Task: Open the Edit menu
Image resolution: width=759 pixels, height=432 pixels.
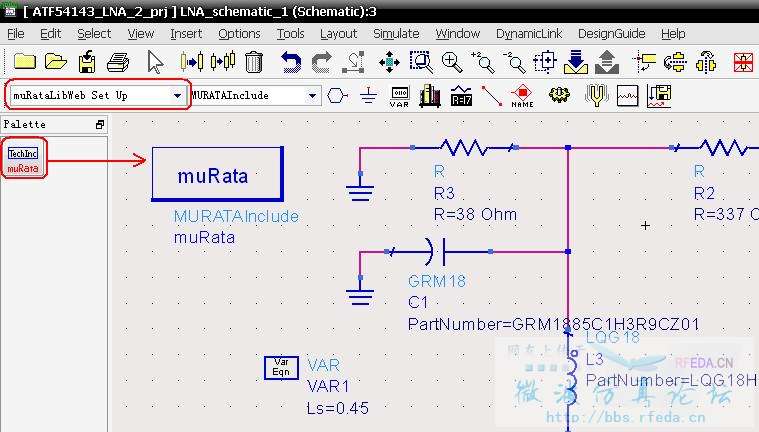Action: coord(50,34)
